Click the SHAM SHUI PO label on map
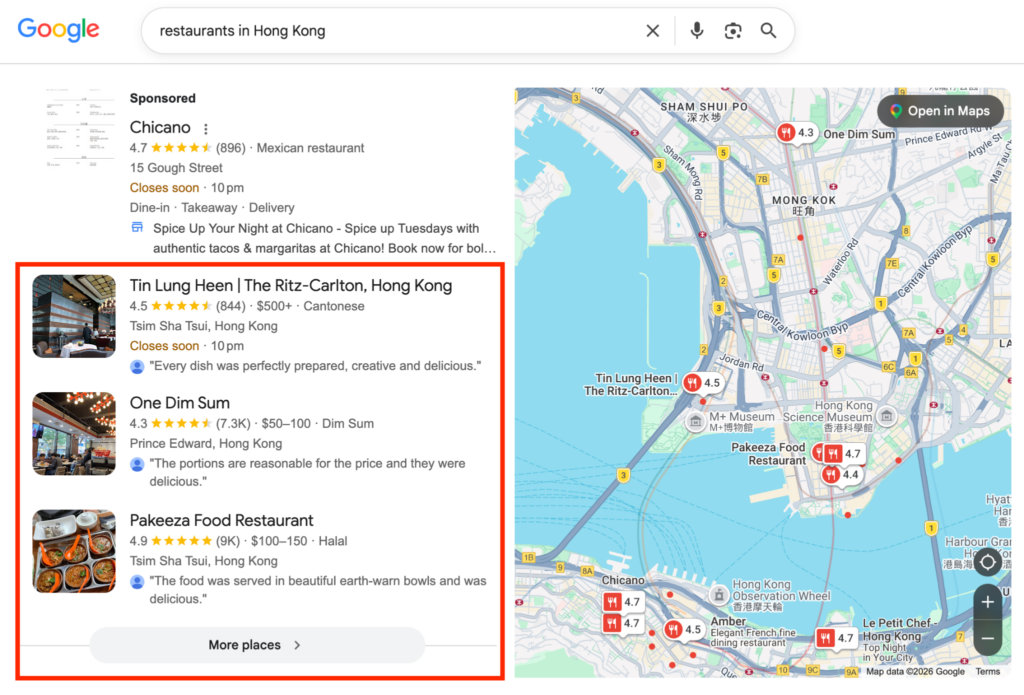 click(x=704, y=112)
